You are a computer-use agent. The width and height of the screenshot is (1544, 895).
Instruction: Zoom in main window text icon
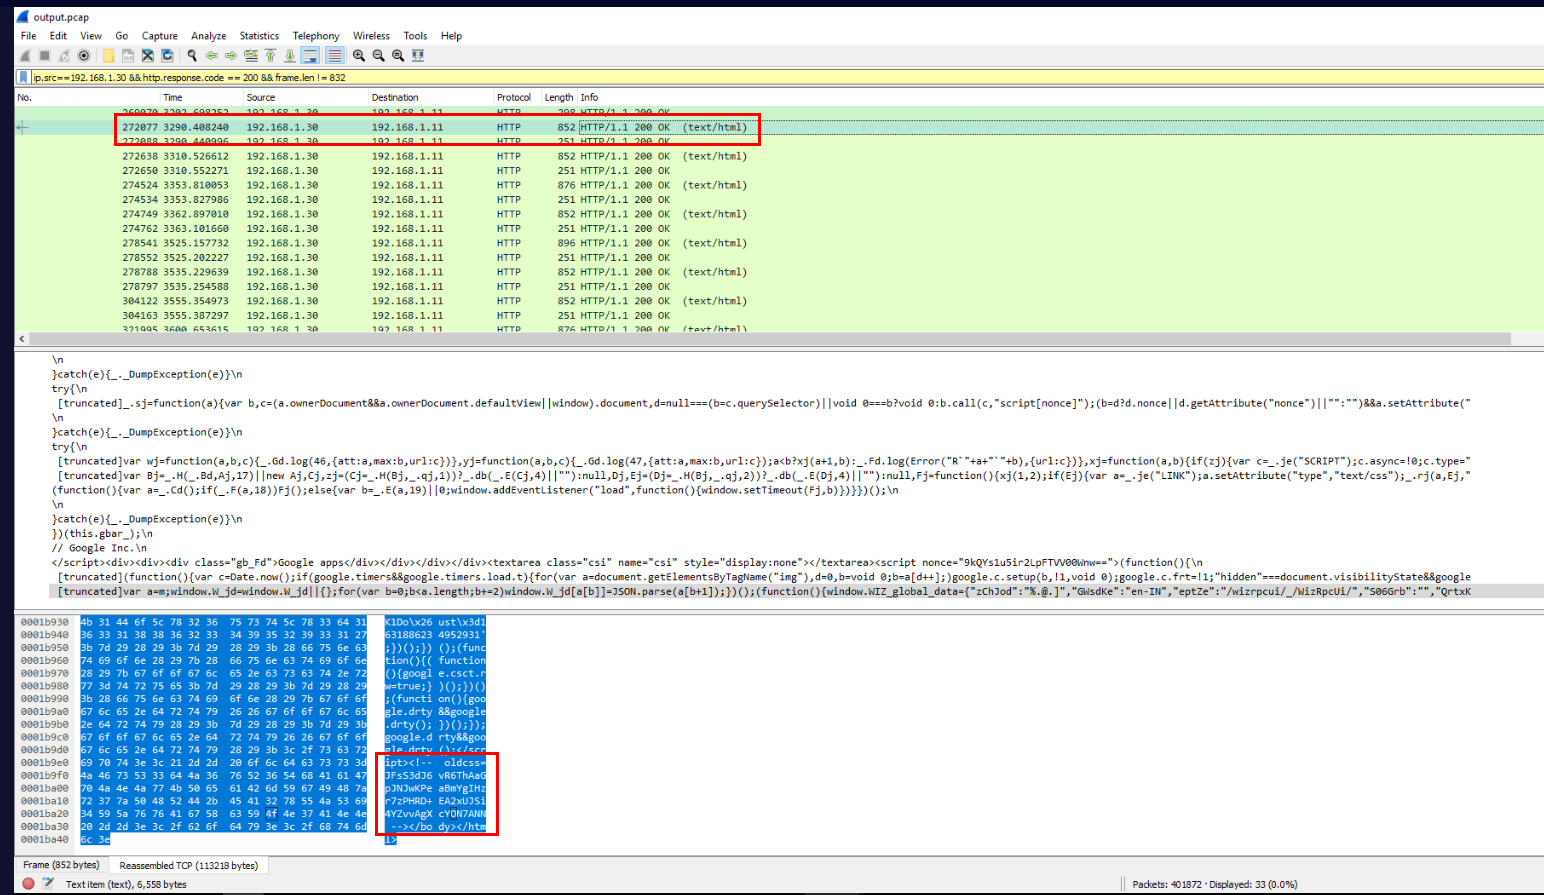tap(359, 56)
